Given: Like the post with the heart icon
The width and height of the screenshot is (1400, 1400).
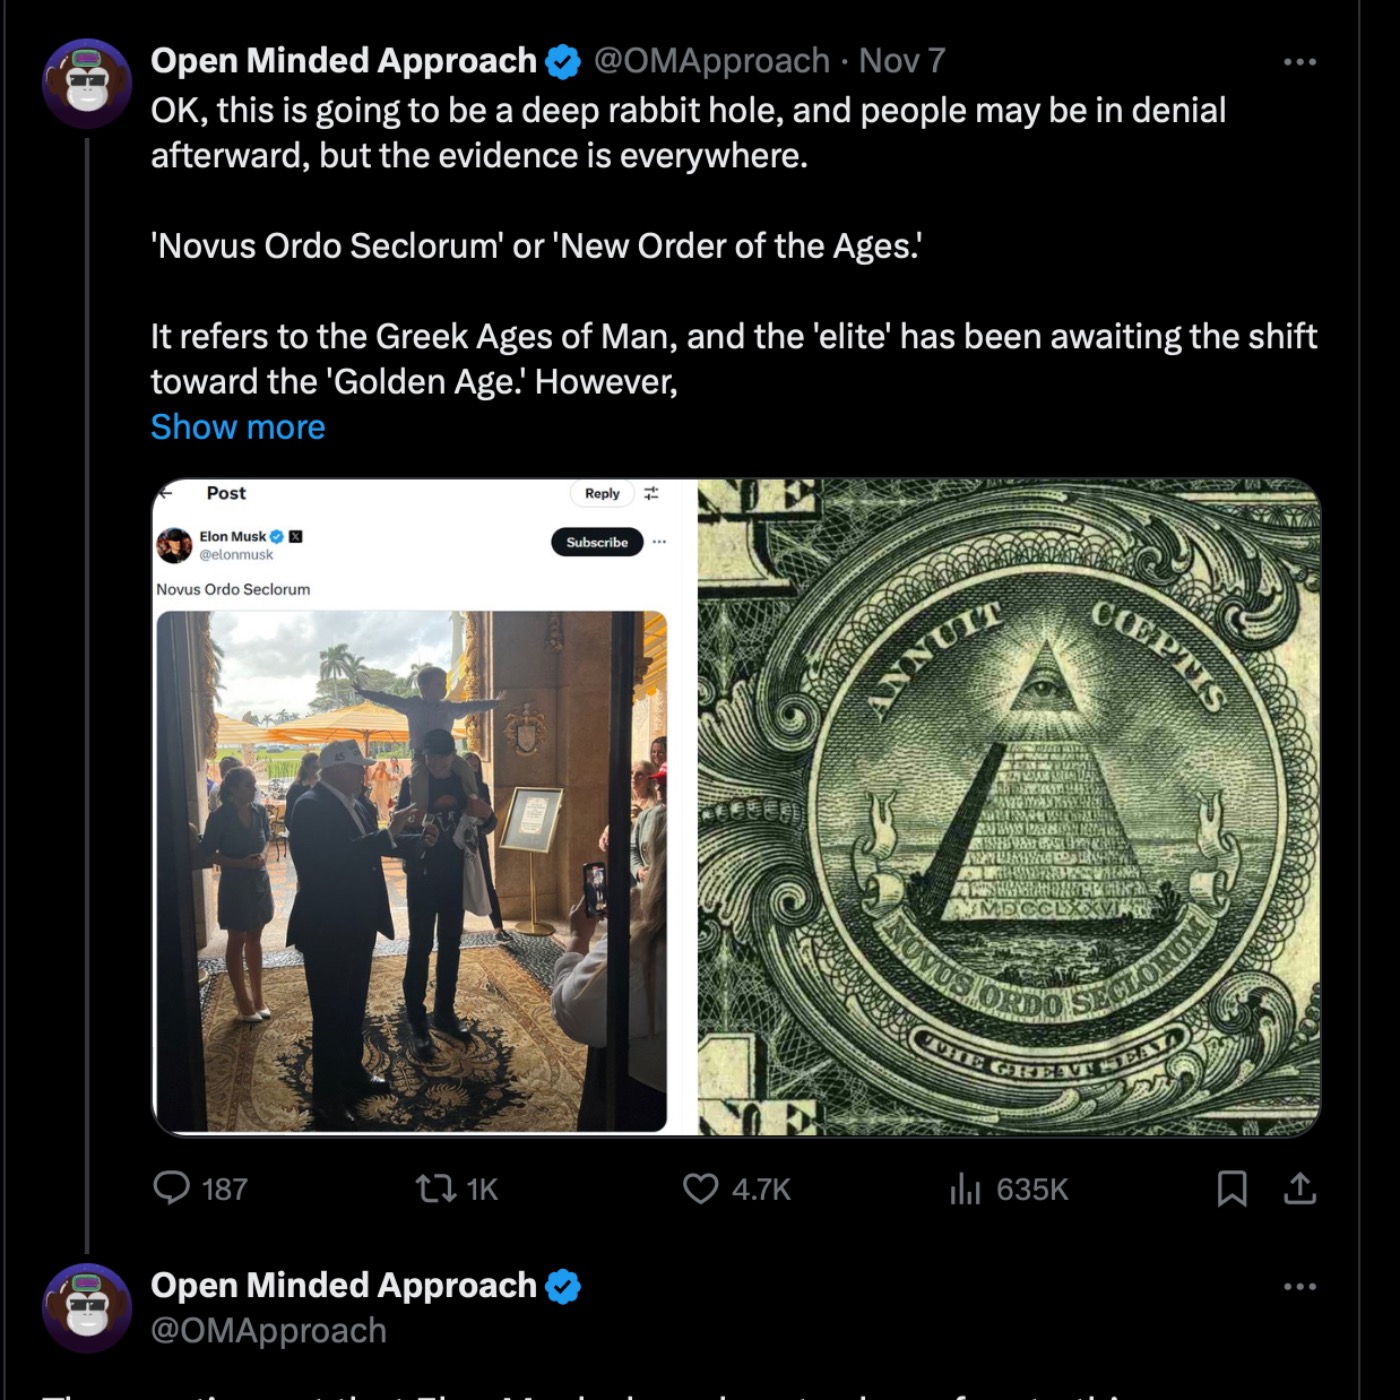Looking at the screenshot, I should point(700,1188).
